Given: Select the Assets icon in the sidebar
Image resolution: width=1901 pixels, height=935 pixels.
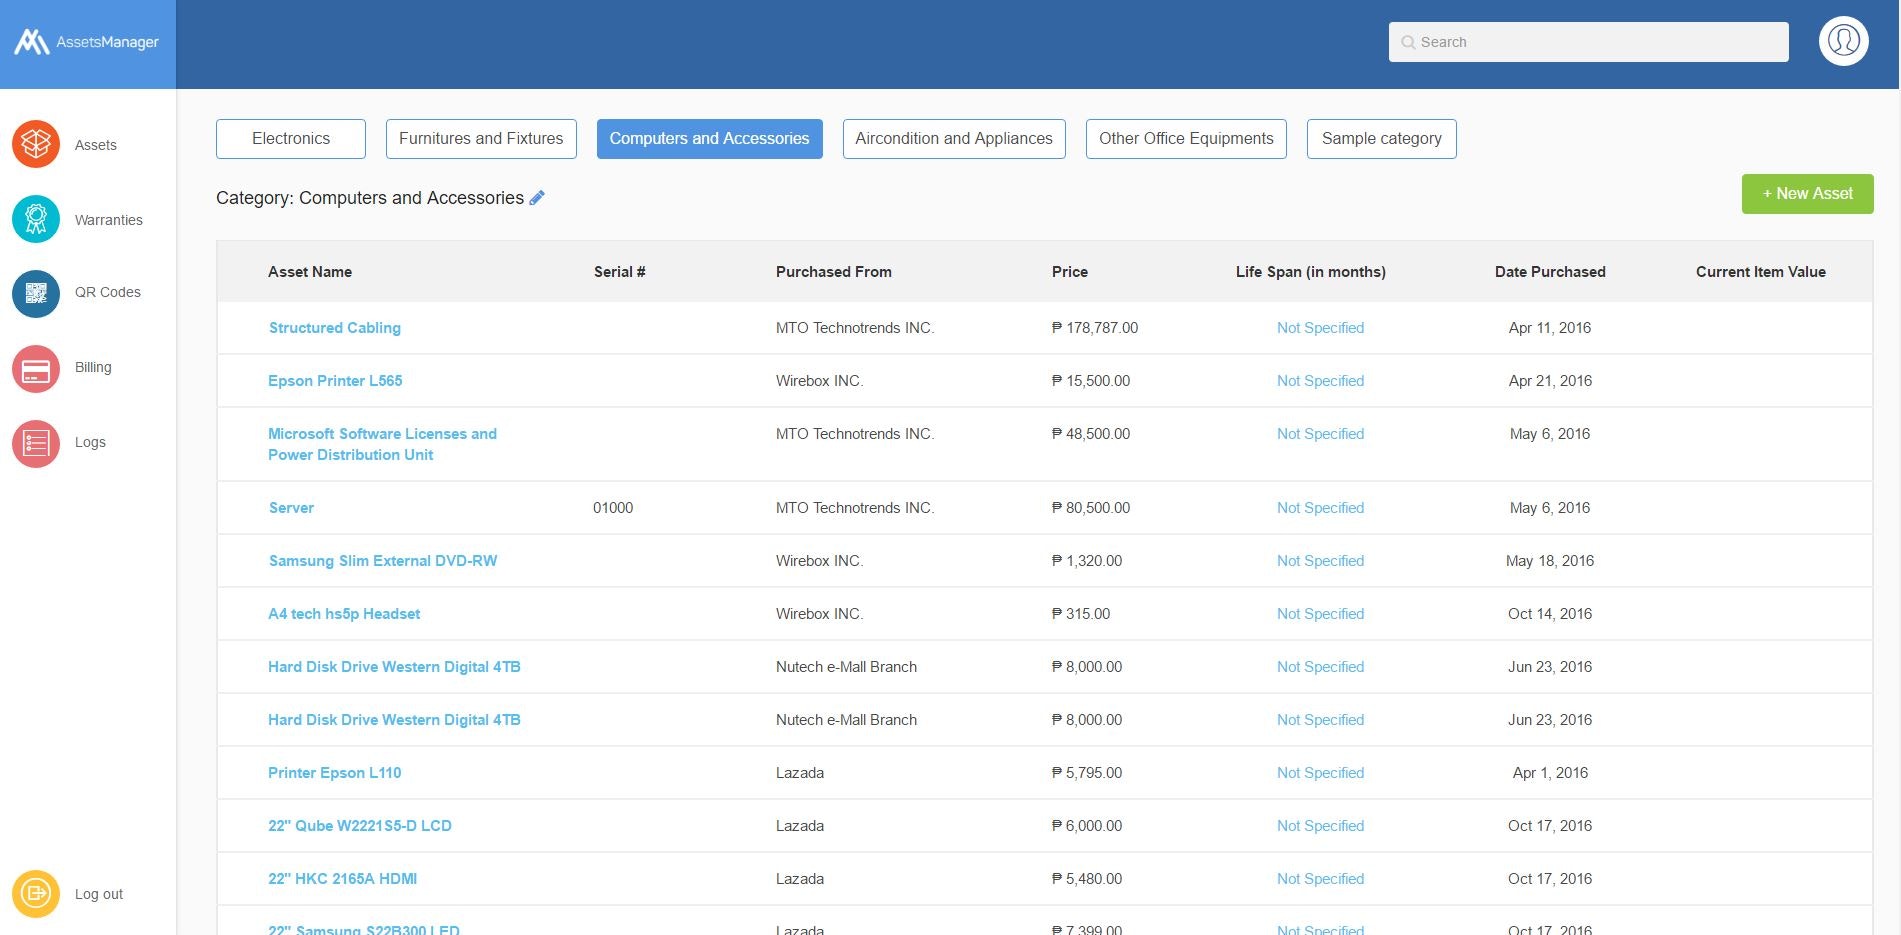Looking at the screenshot, I should click(35, 144).
